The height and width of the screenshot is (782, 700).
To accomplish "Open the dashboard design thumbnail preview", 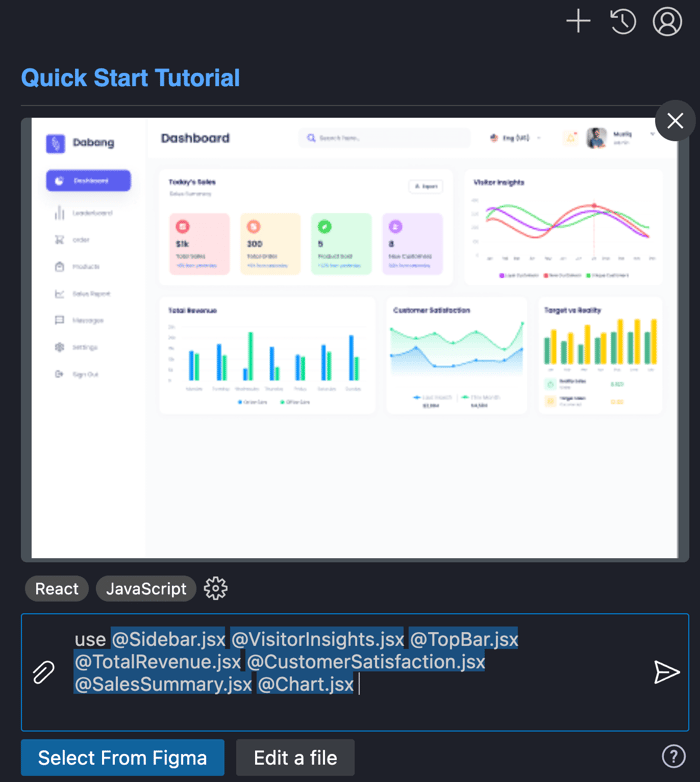I will click(354, 338).
